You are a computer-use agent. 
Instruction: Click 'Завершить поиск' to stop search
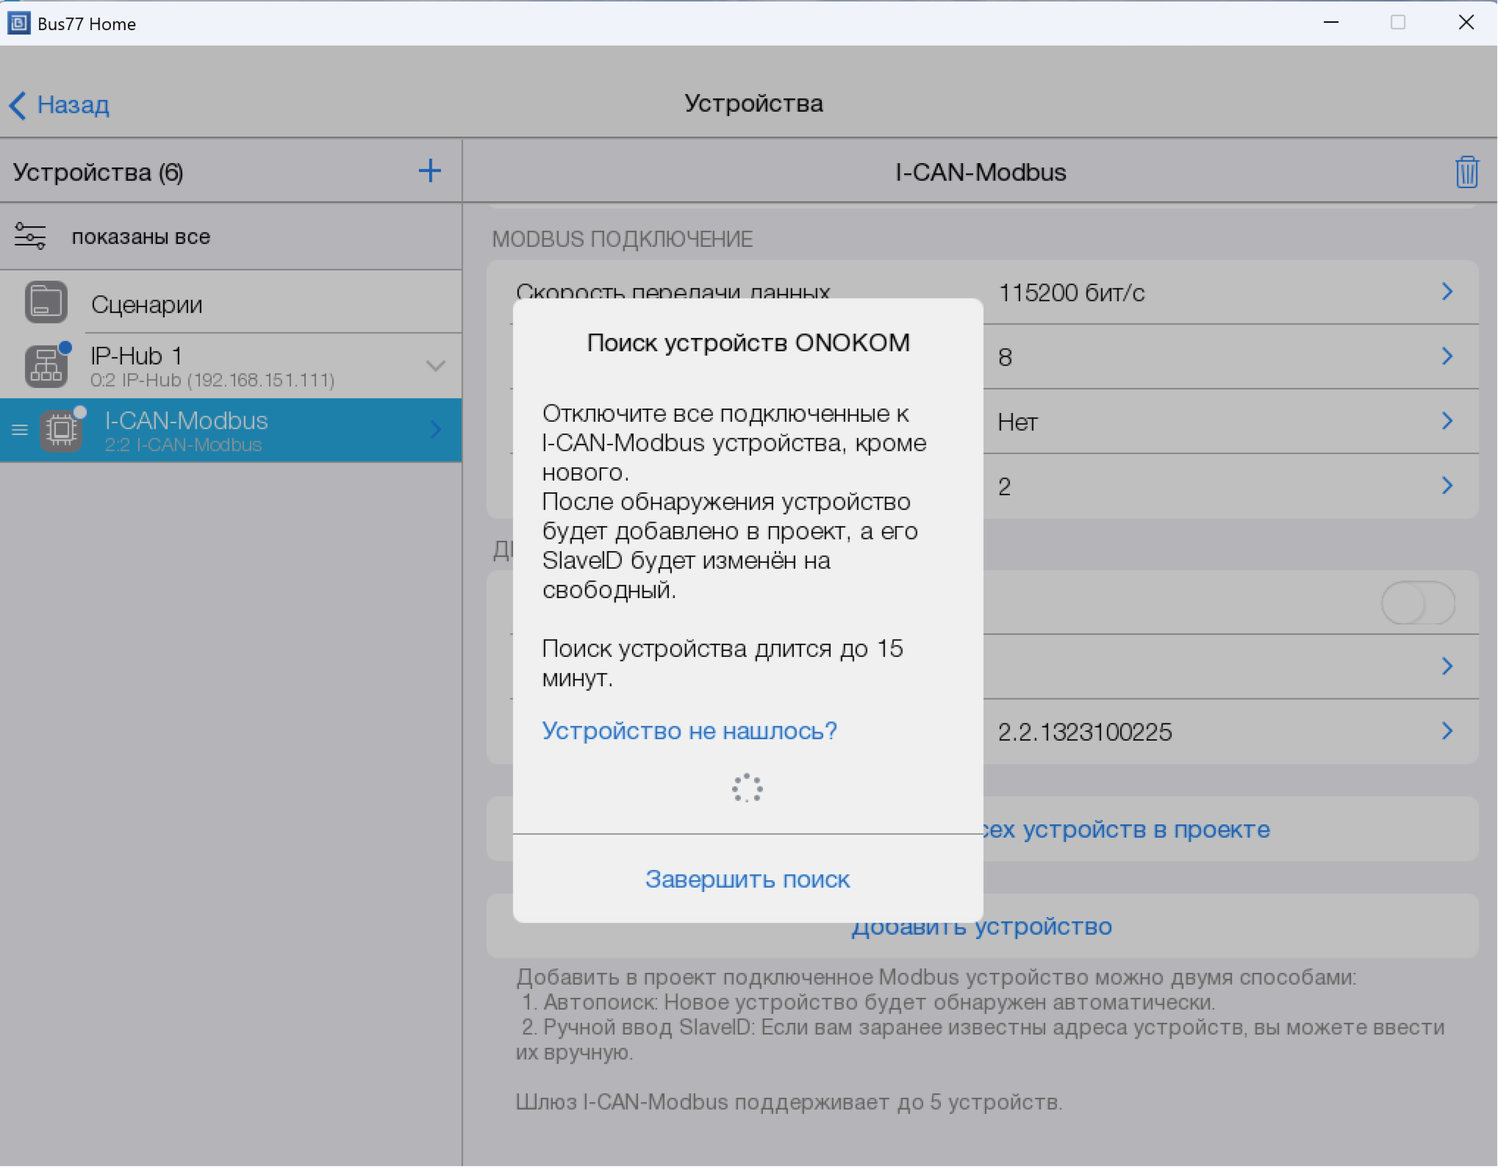(747, 879)
